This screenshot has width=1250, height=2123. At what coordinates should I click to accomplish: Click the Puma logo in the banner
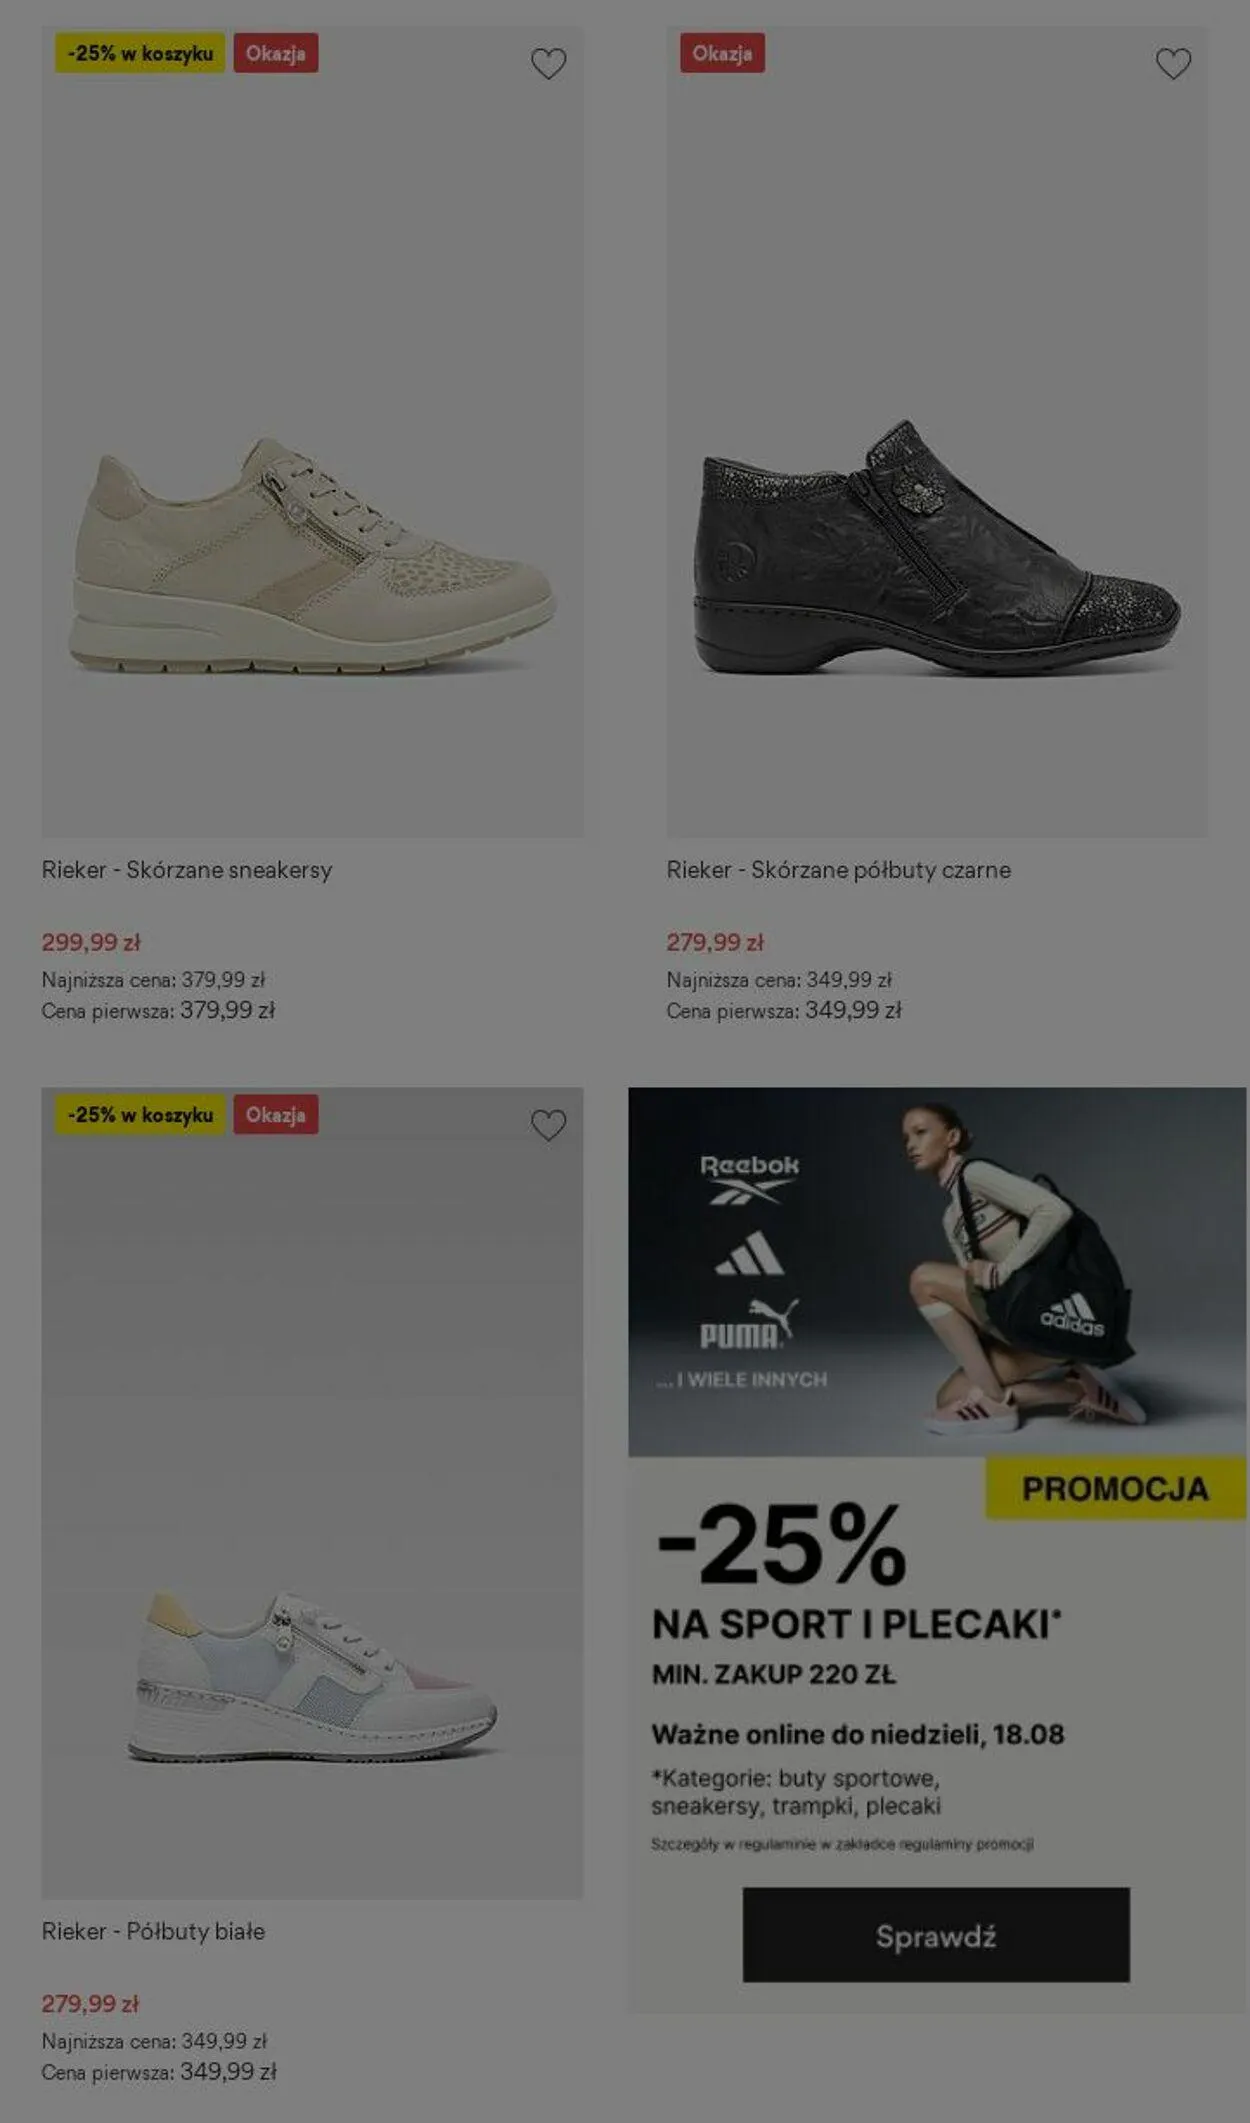pos(749,1322)
